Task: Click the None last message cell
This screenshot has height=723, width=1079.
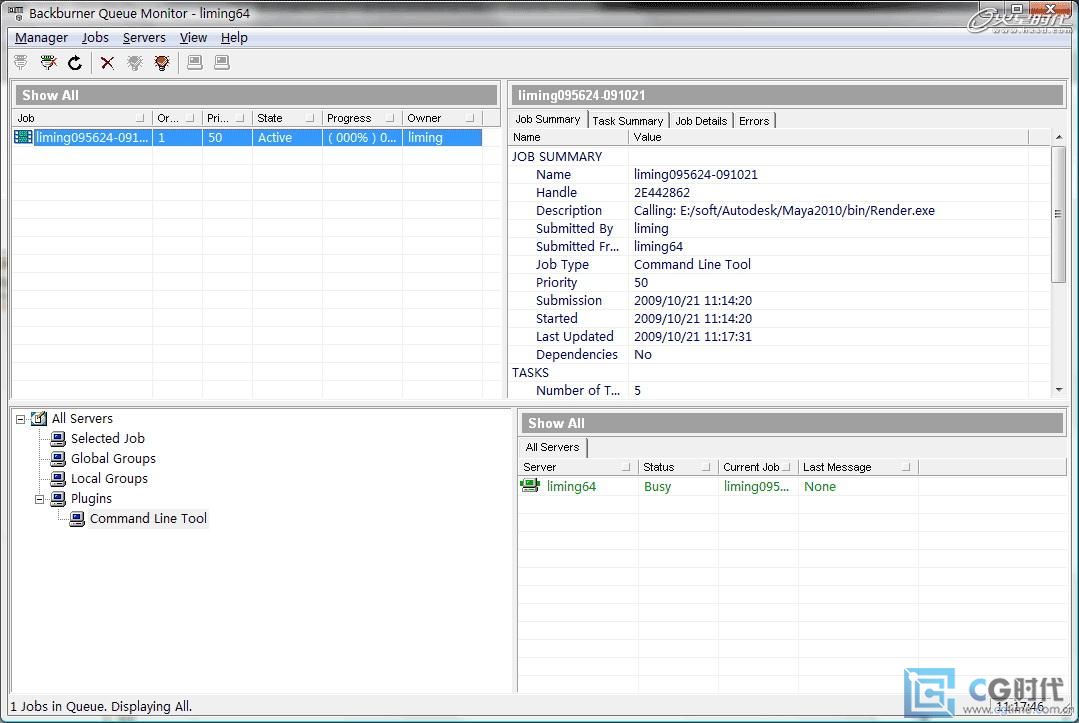Action: (x=820, y=486)
